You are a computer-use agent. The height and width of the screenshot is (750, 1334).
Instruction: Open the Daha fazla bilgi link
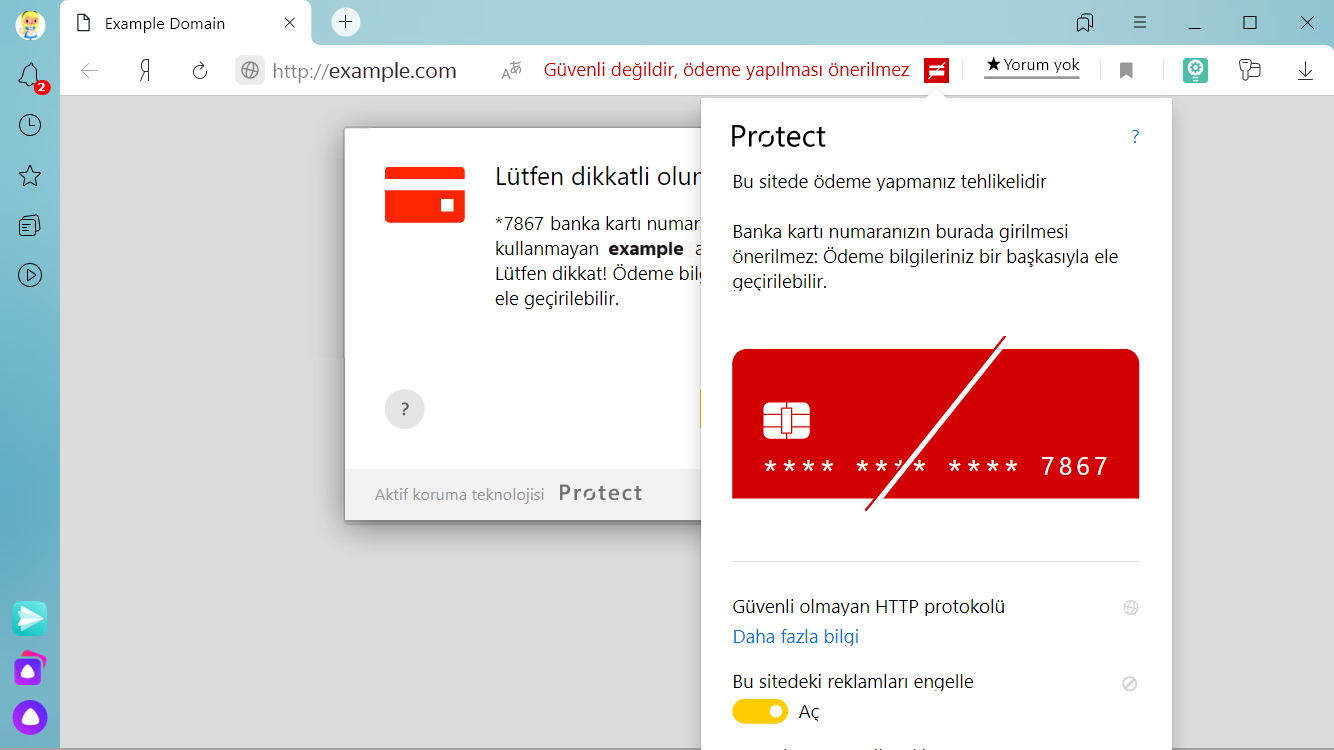[796, 637]
